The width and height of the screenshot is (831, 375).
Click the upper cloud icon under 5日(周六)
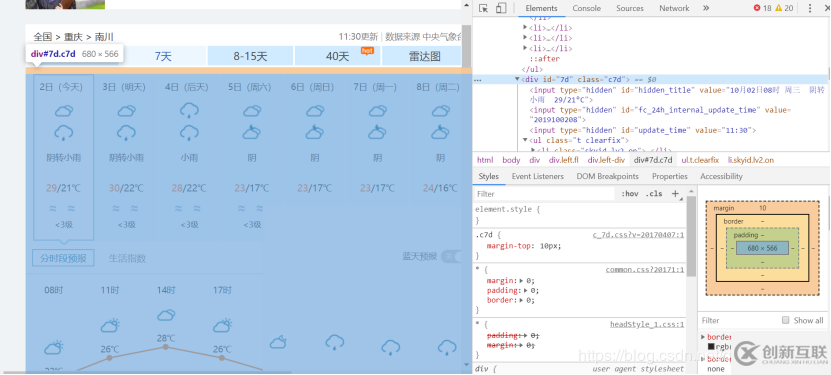[x=252, y=111]
